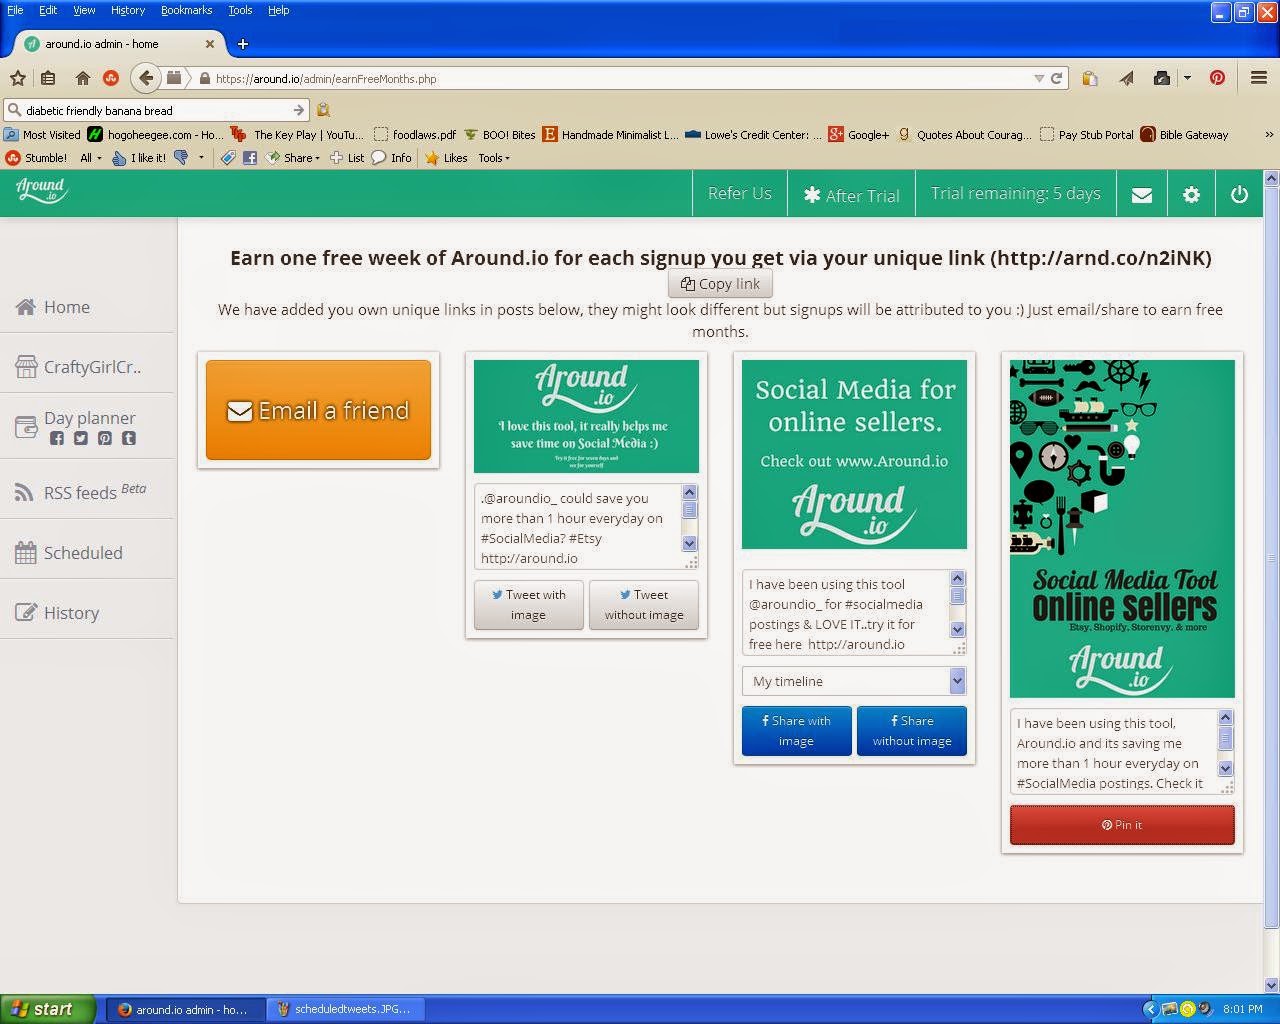Open the Help menu

(x=278, y=10)
